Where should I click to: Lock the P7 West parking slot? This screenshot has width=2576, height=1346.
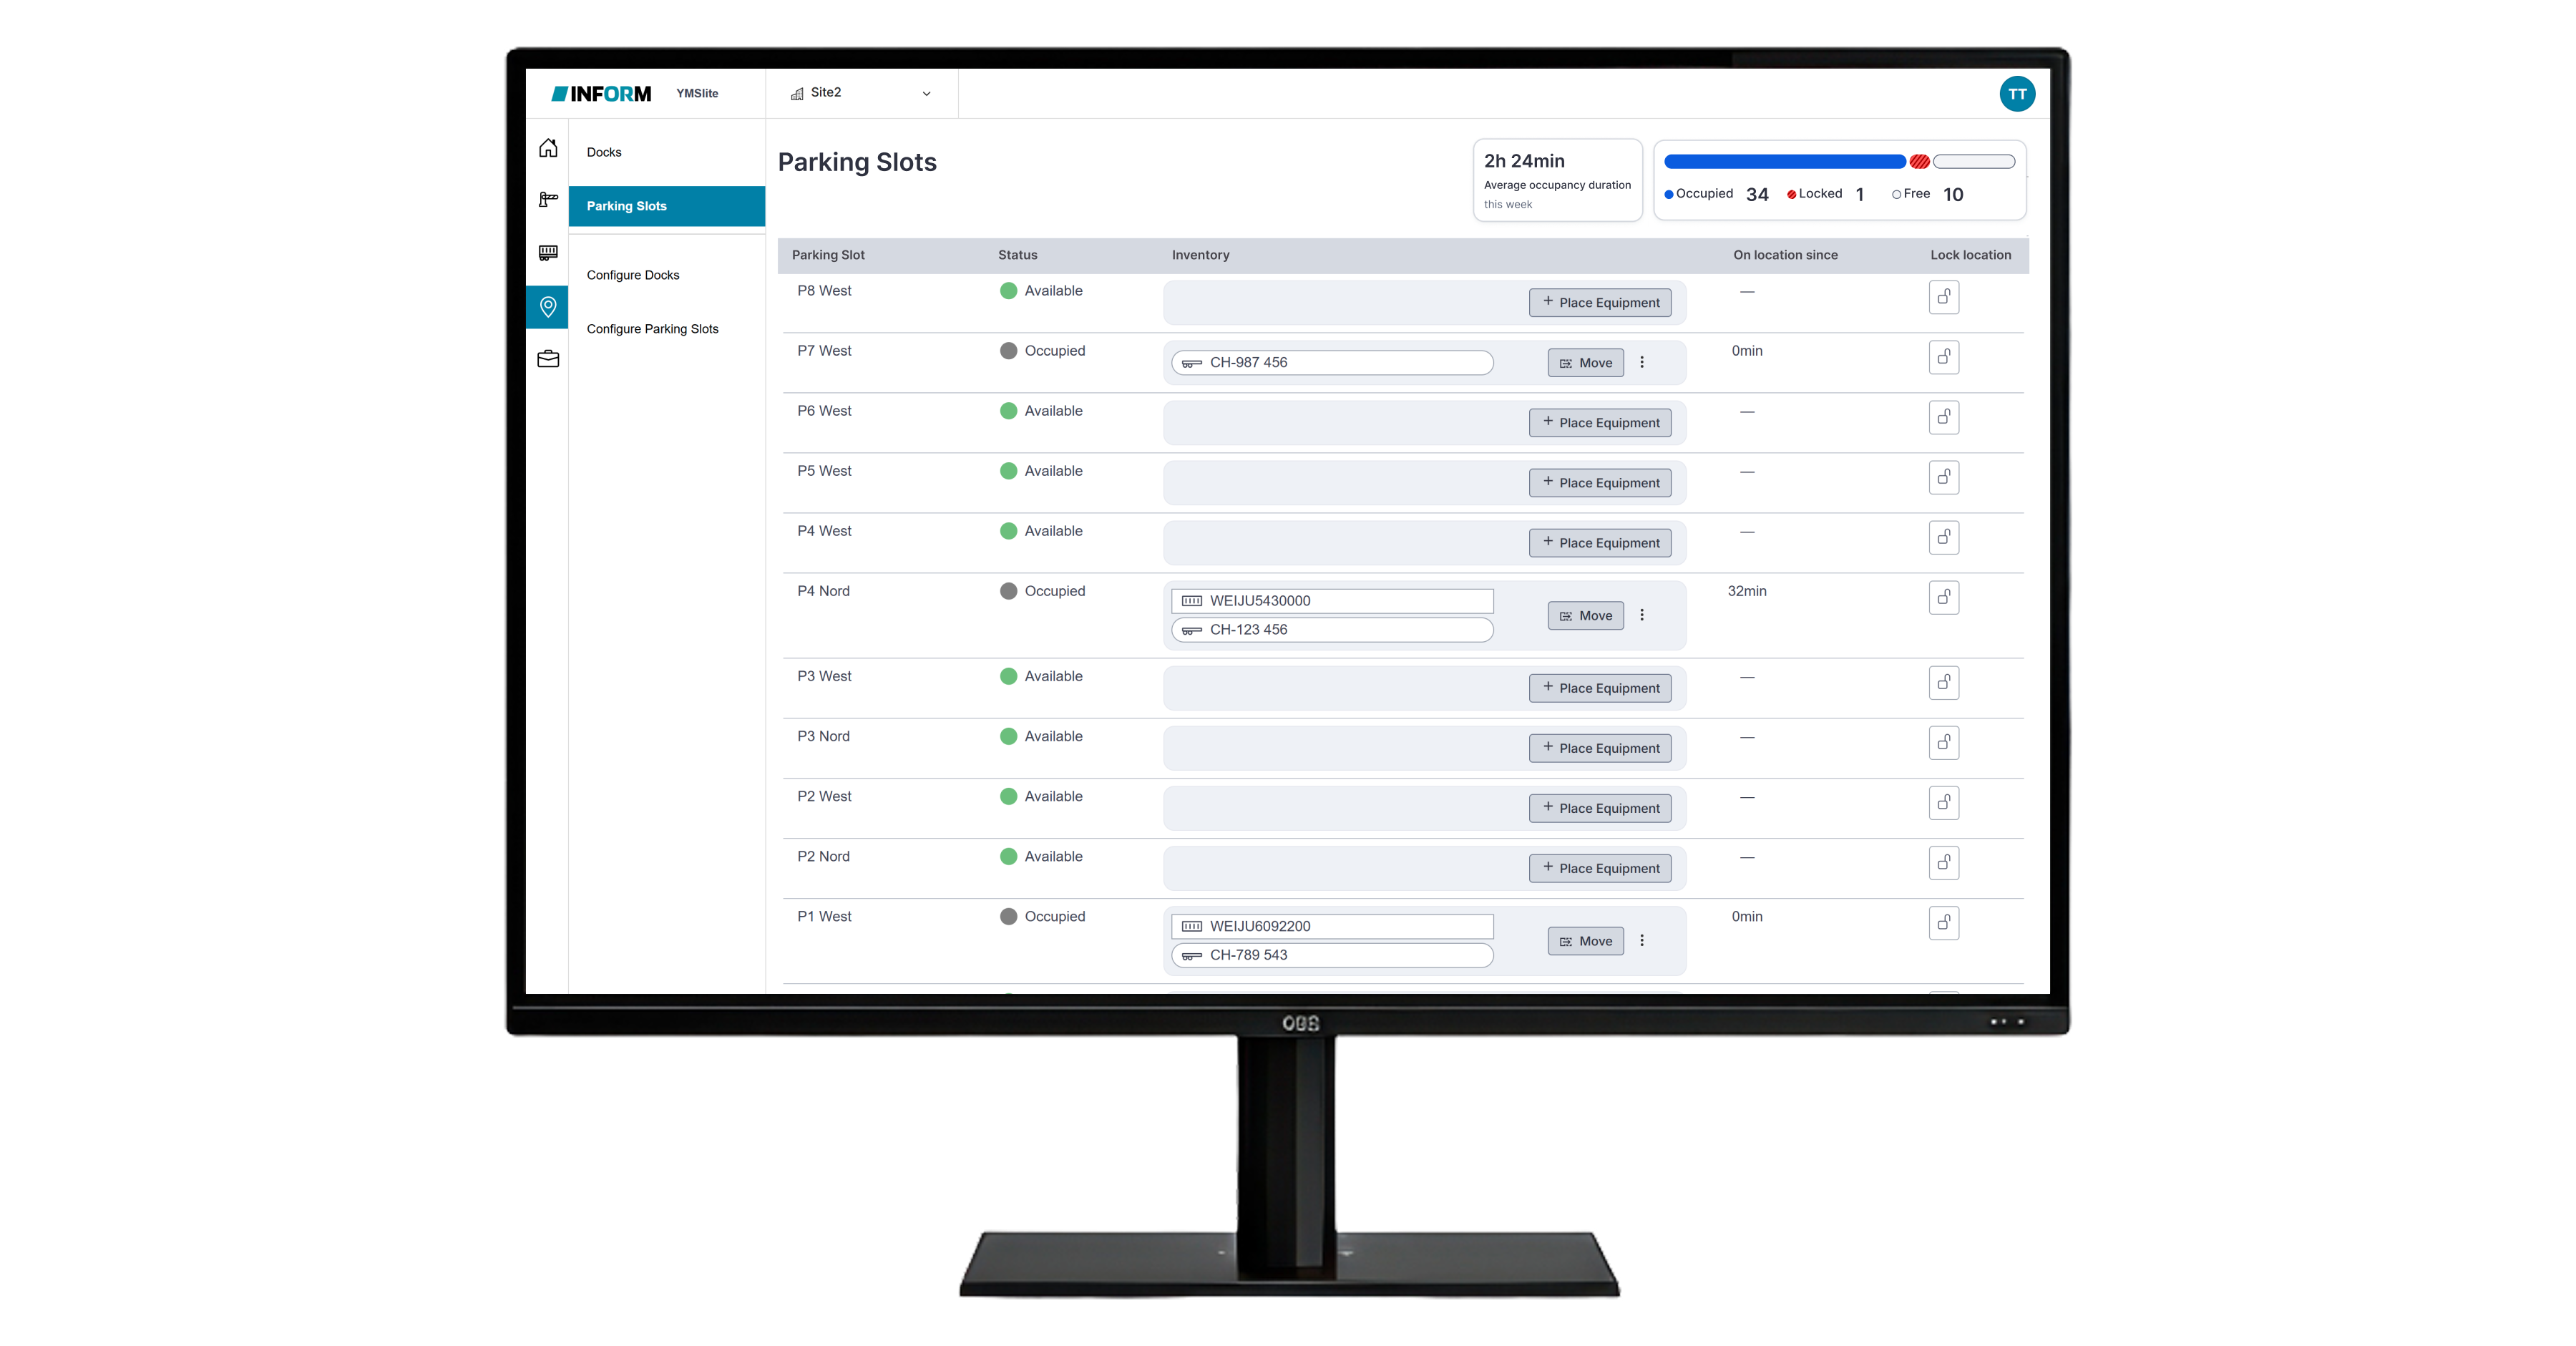click(x=1943, y=357)
